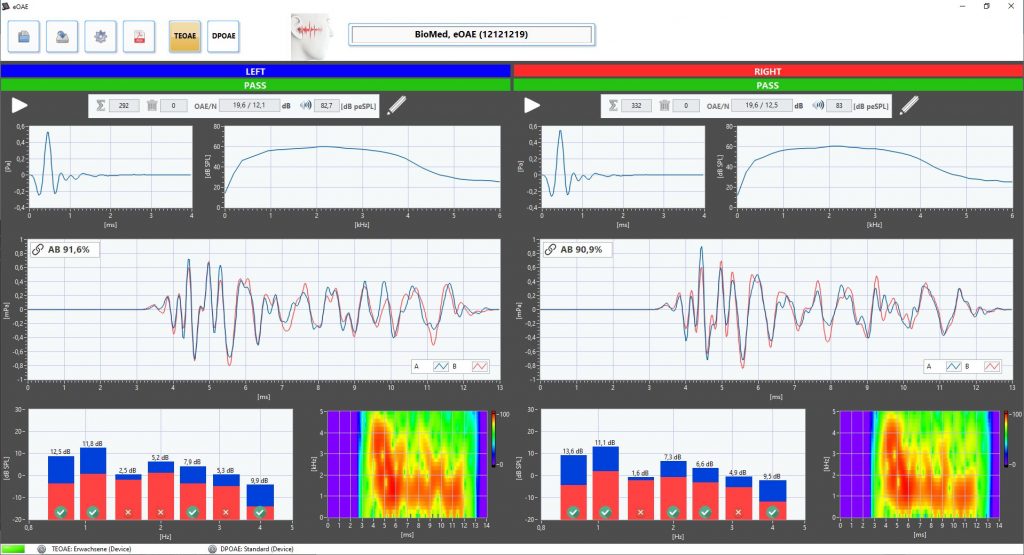Start the left ear measurement play button
The height and width of the screenshot is (555, 1024).
[x=19, y=105]
